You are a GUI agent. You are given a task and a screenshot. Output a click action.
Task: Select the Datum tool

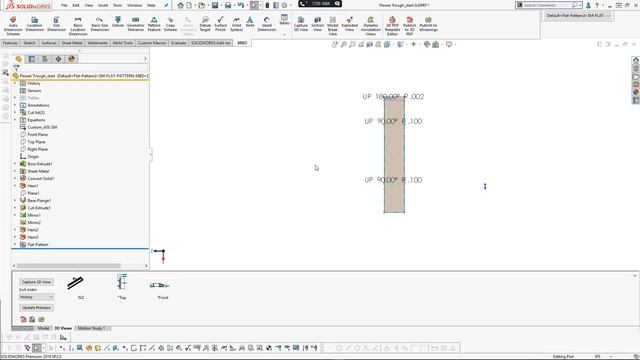(118, 22)
